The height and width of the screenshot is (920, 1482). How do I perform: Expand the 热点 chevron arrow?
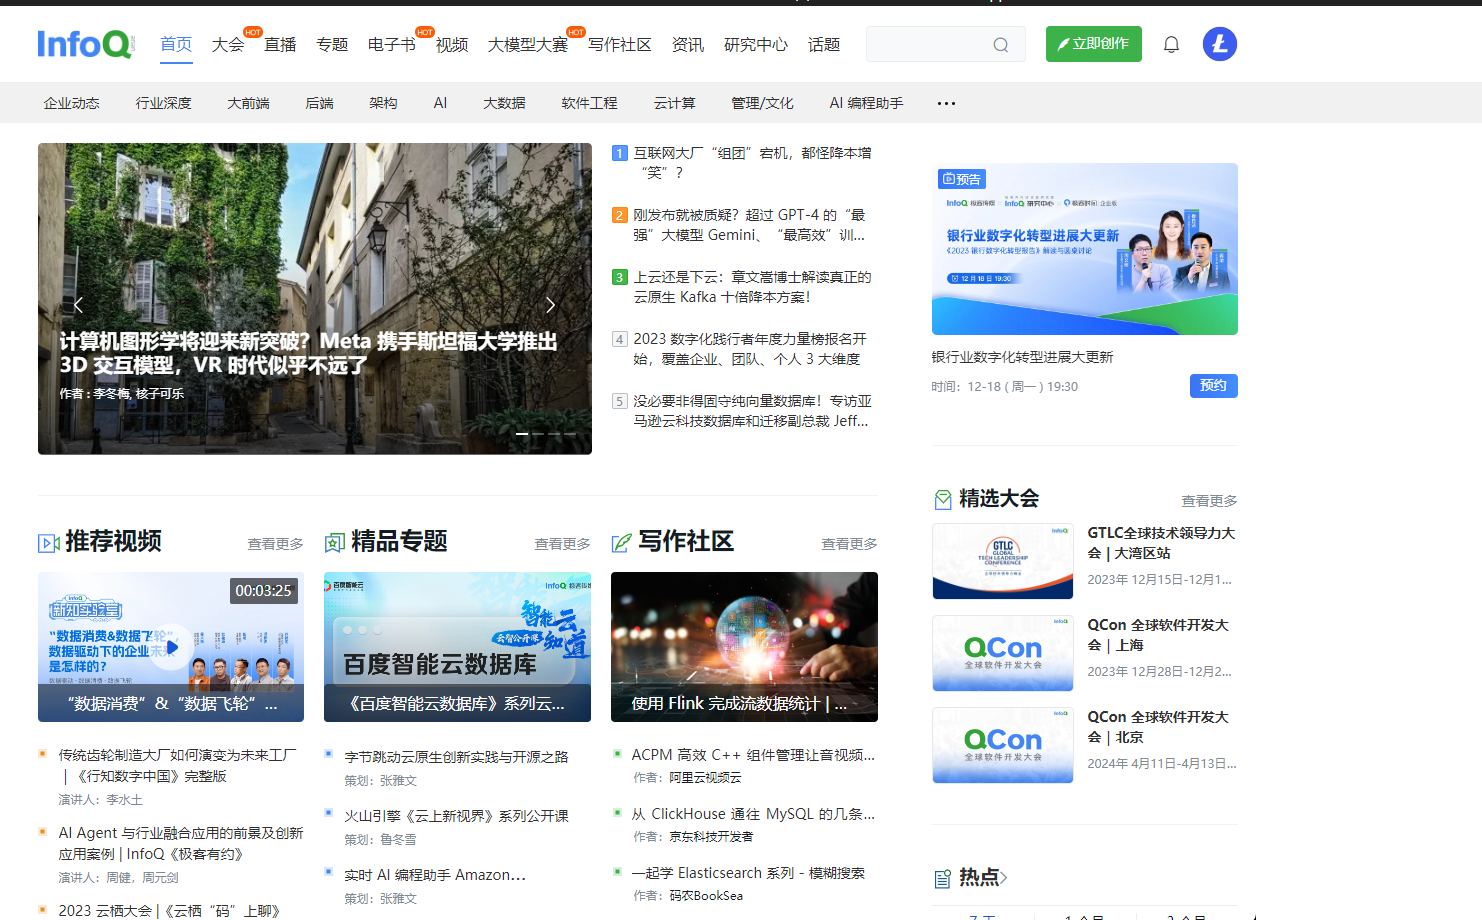pyautogui.click(x=1004, y=878)
